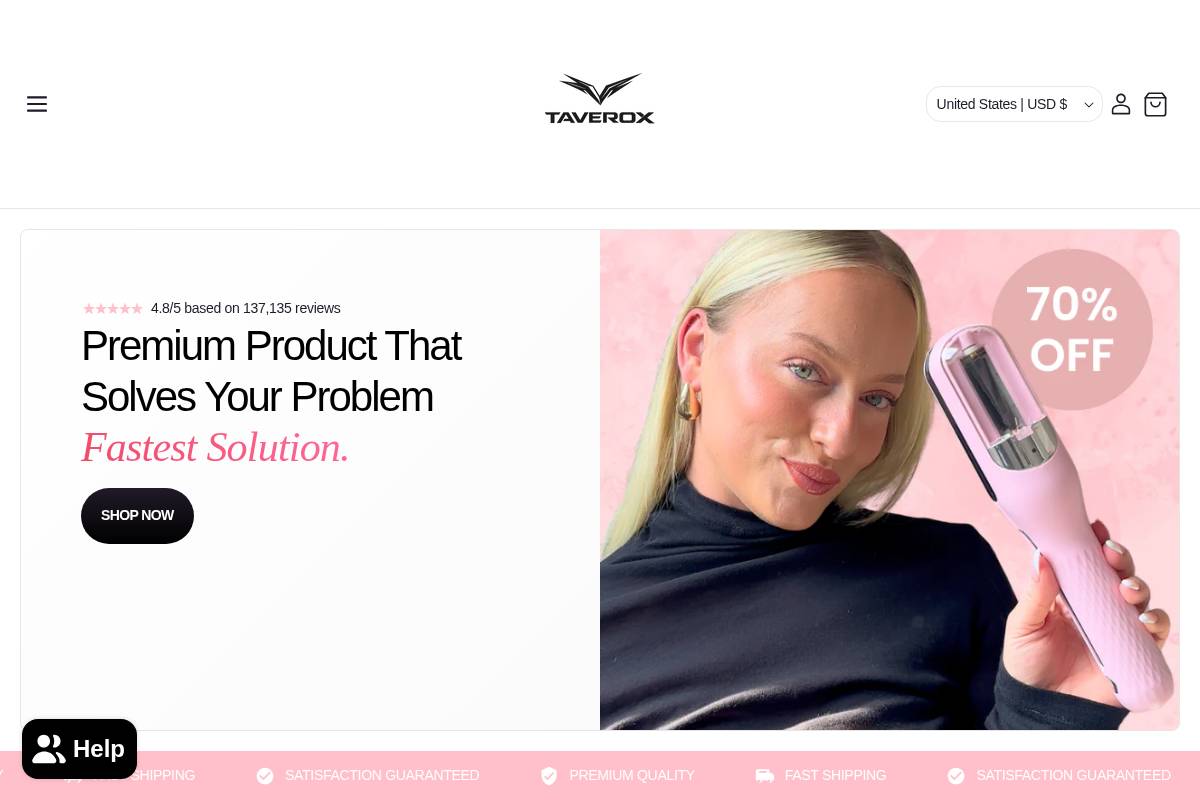The width and height of the screenshot is (1200, 800).
Task: Click the 70% OFF badge
Action: click(1072, 330)
